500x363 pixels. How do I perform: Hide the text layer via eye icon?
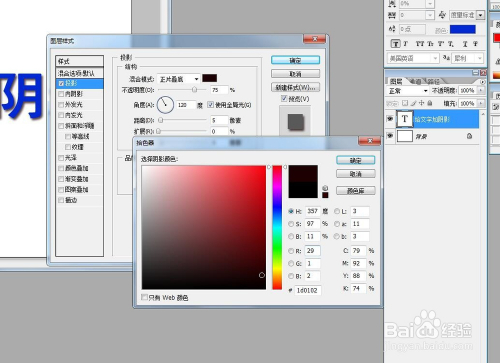[x=390, y=119]
